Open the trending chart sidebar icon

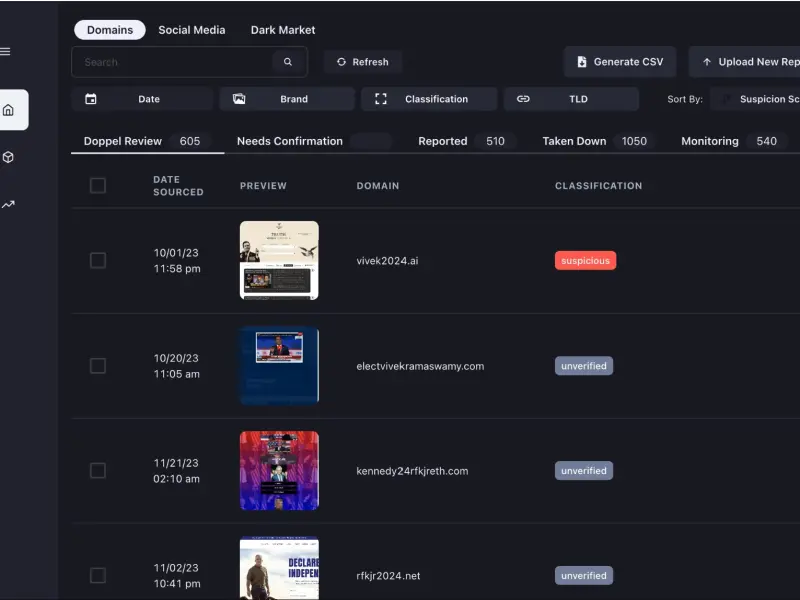(8, 205)
